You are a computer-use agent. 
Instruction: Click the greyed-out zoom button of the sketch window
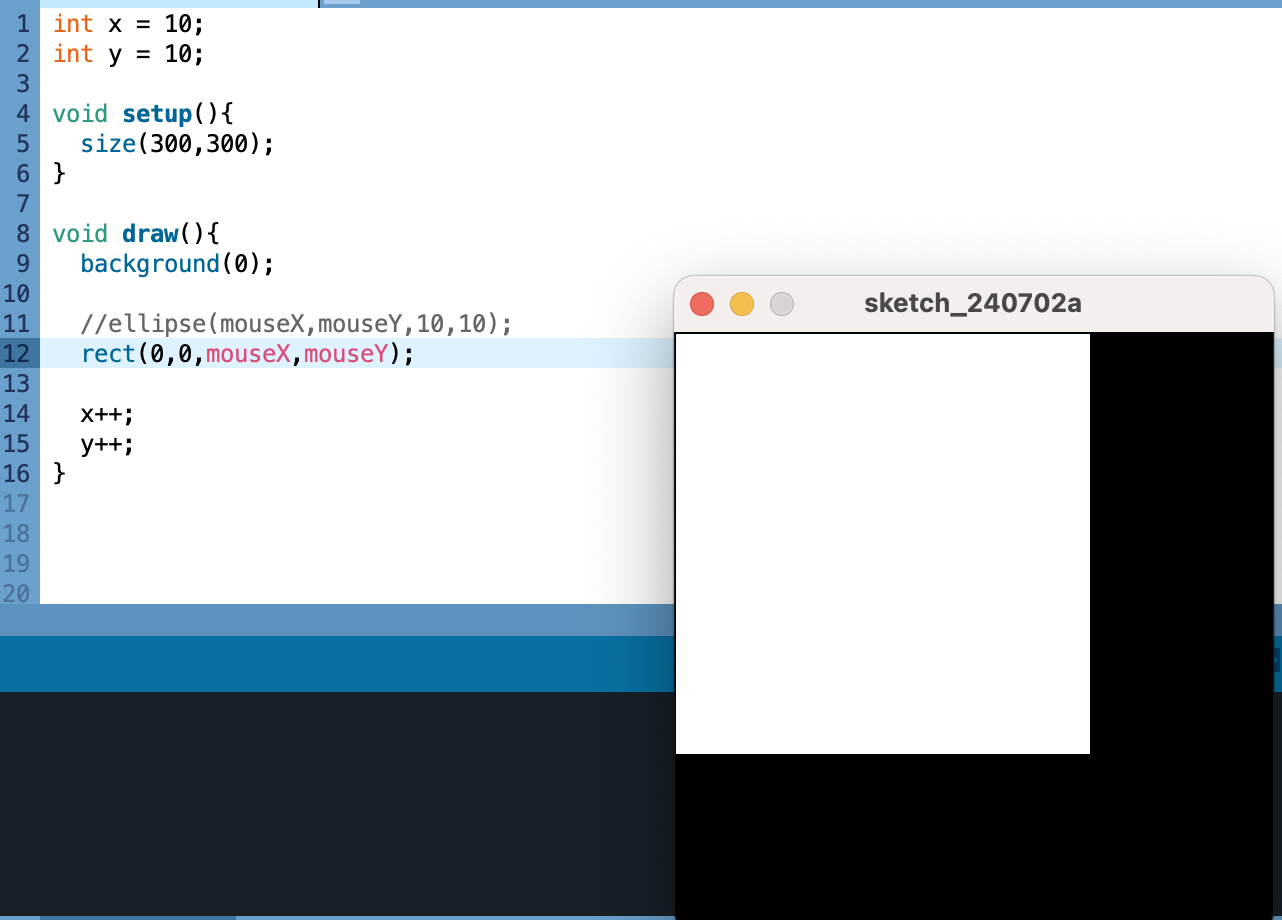coord(782,304)
